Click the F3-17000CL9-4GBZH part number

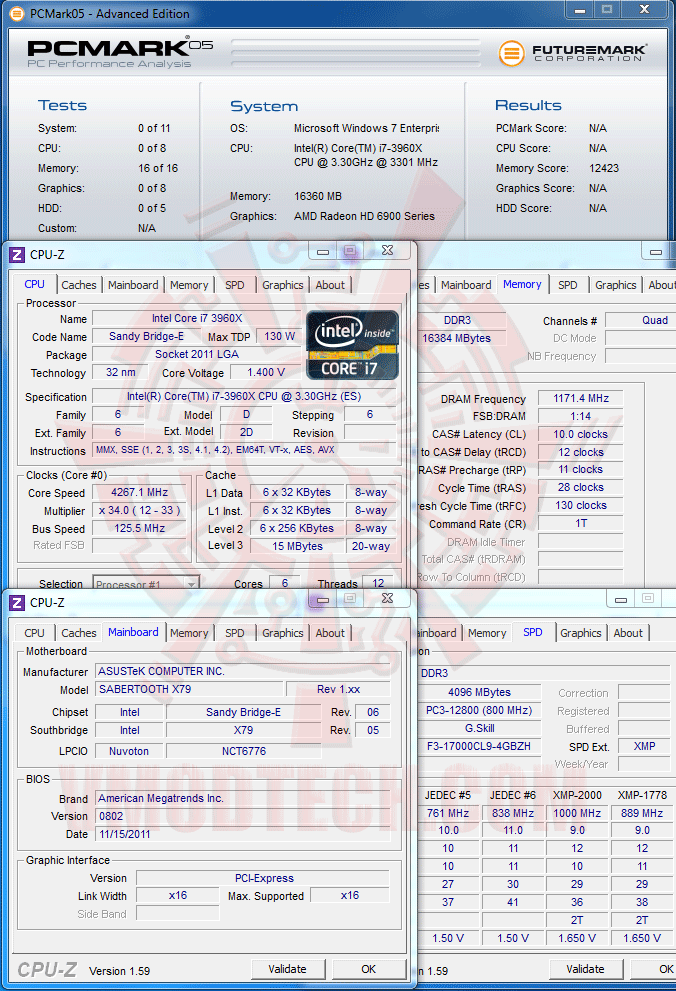coord(479,746)
